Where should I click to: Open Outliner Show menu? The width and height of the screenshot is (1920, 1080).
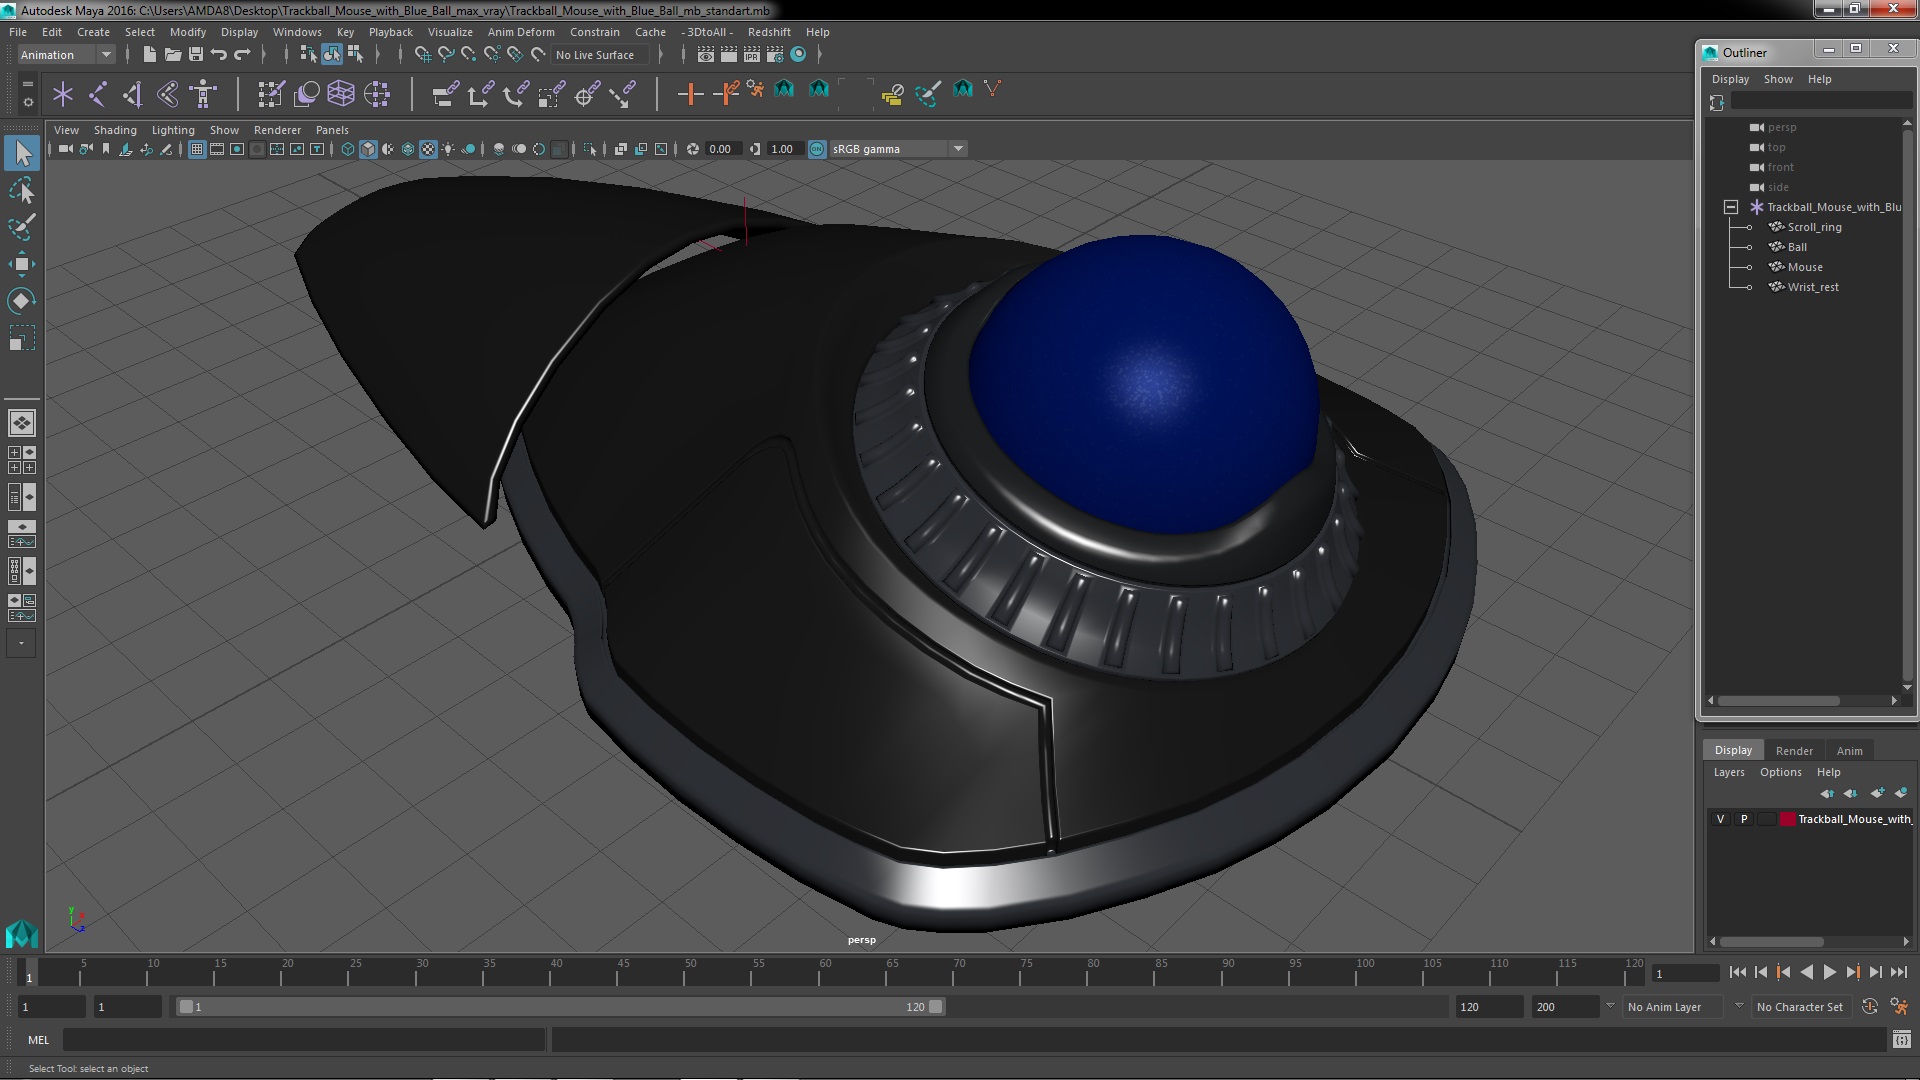[1778, 79]
